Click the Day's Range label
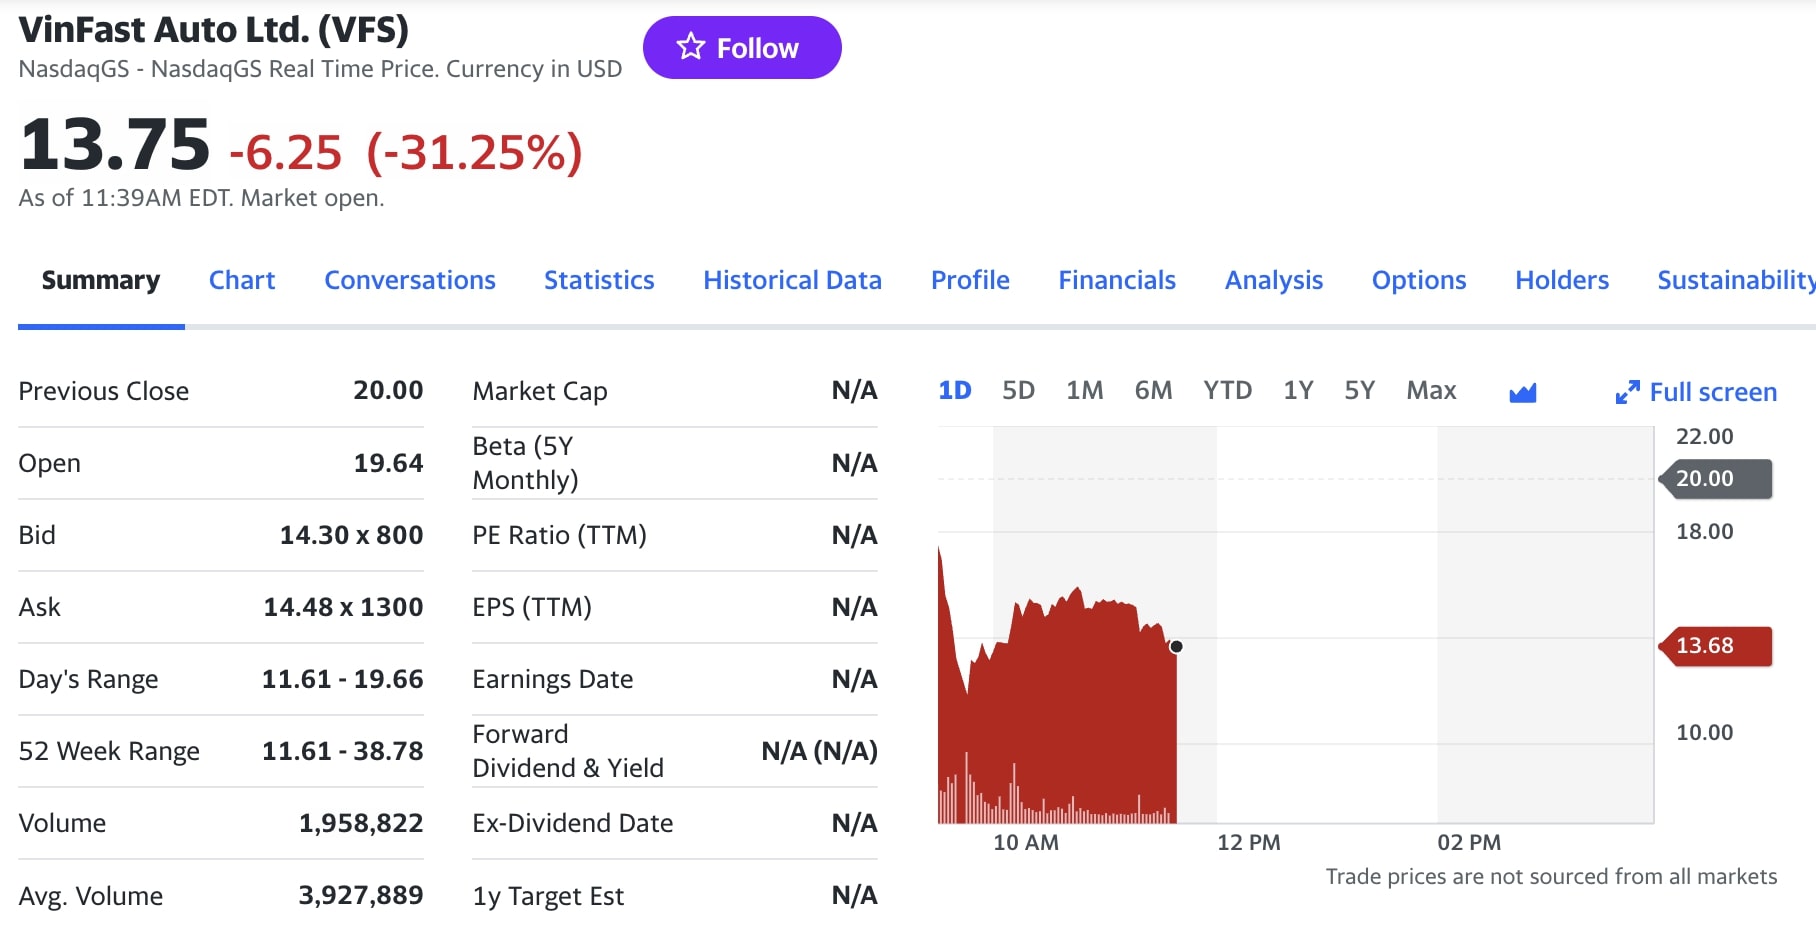Viewport: 1816px width, 950px height. point(88,680)
